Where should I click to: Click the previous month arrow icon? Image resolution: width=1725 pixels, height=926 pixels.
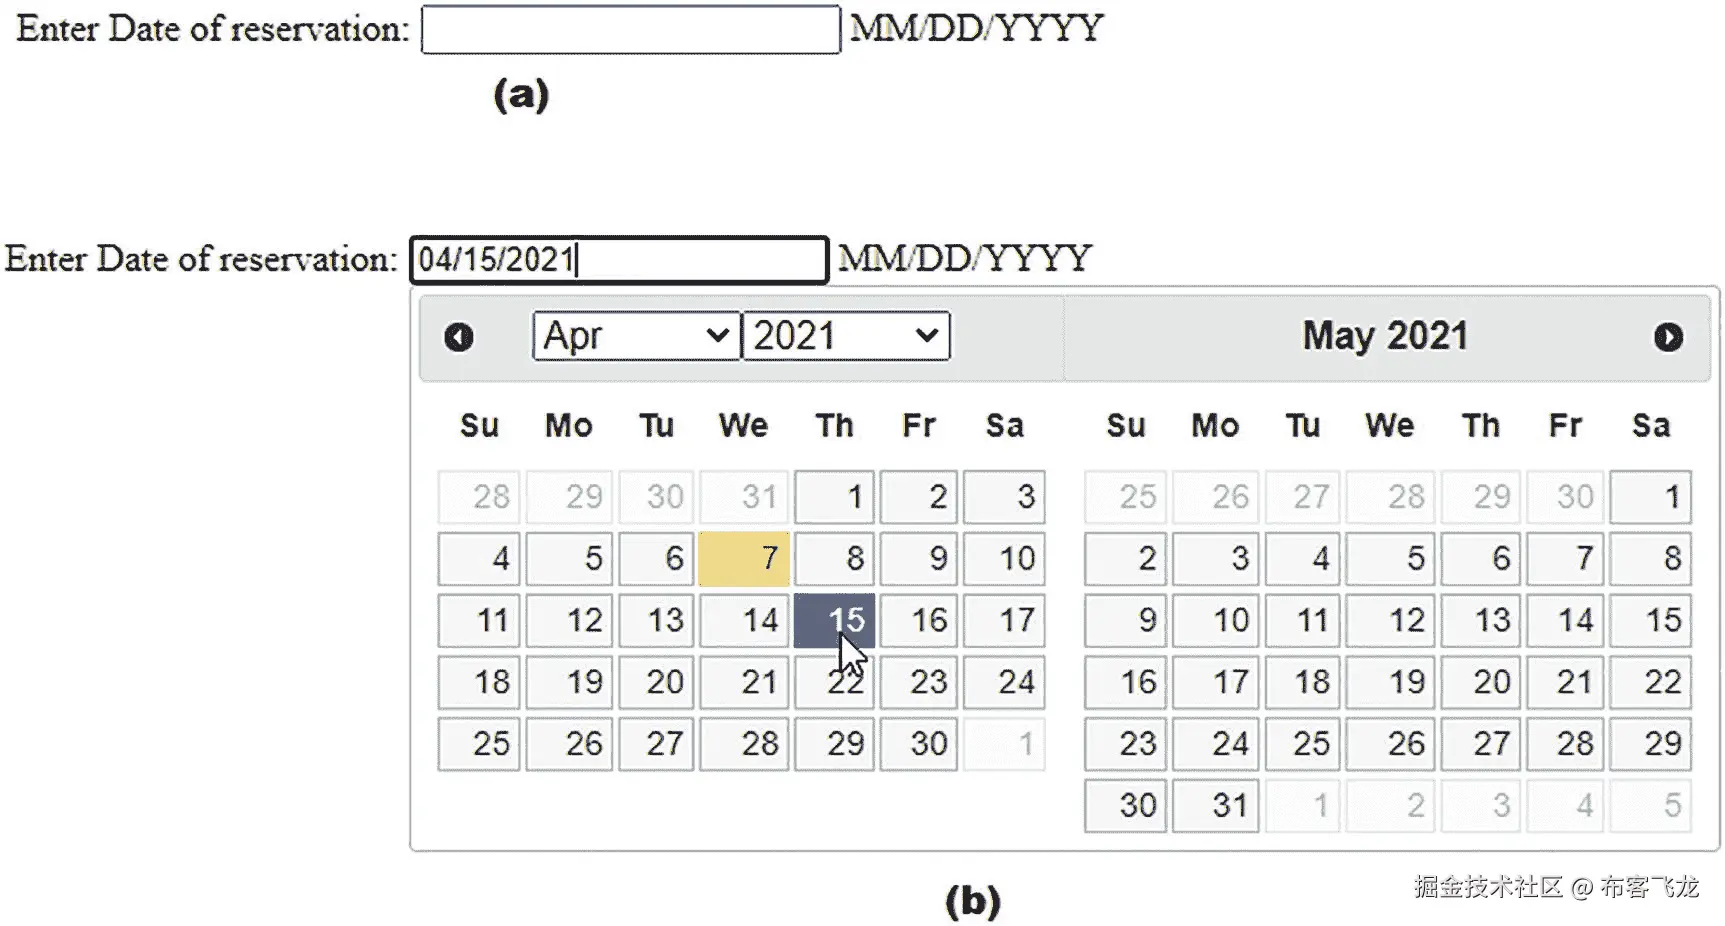pyautogui.click(x=460, y=337)
